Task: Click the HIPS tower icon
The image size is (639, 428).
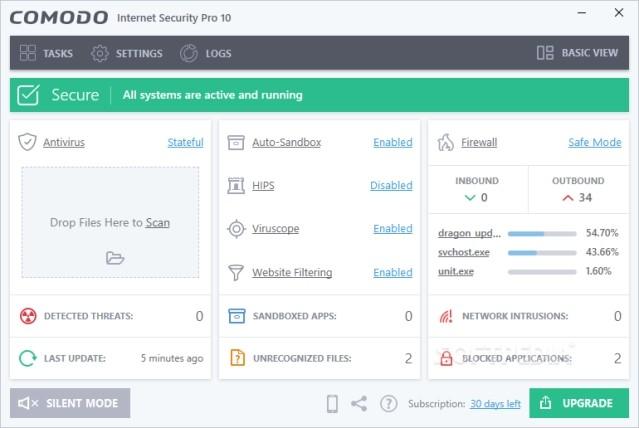Action: click(x=236, y=185)
